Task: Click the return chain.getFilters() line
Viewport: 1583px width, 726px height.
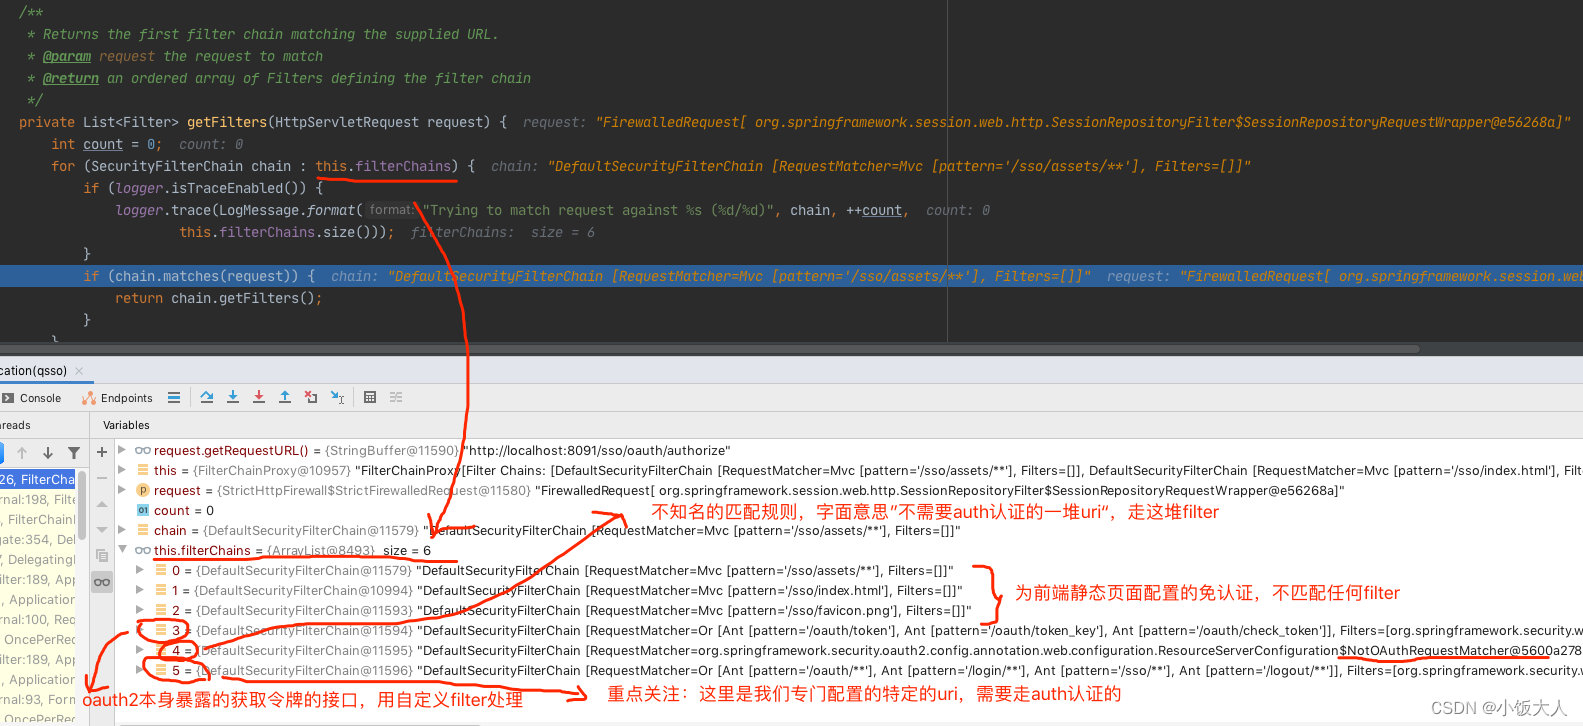Action: pyautogui.click(x=219, y=298)
